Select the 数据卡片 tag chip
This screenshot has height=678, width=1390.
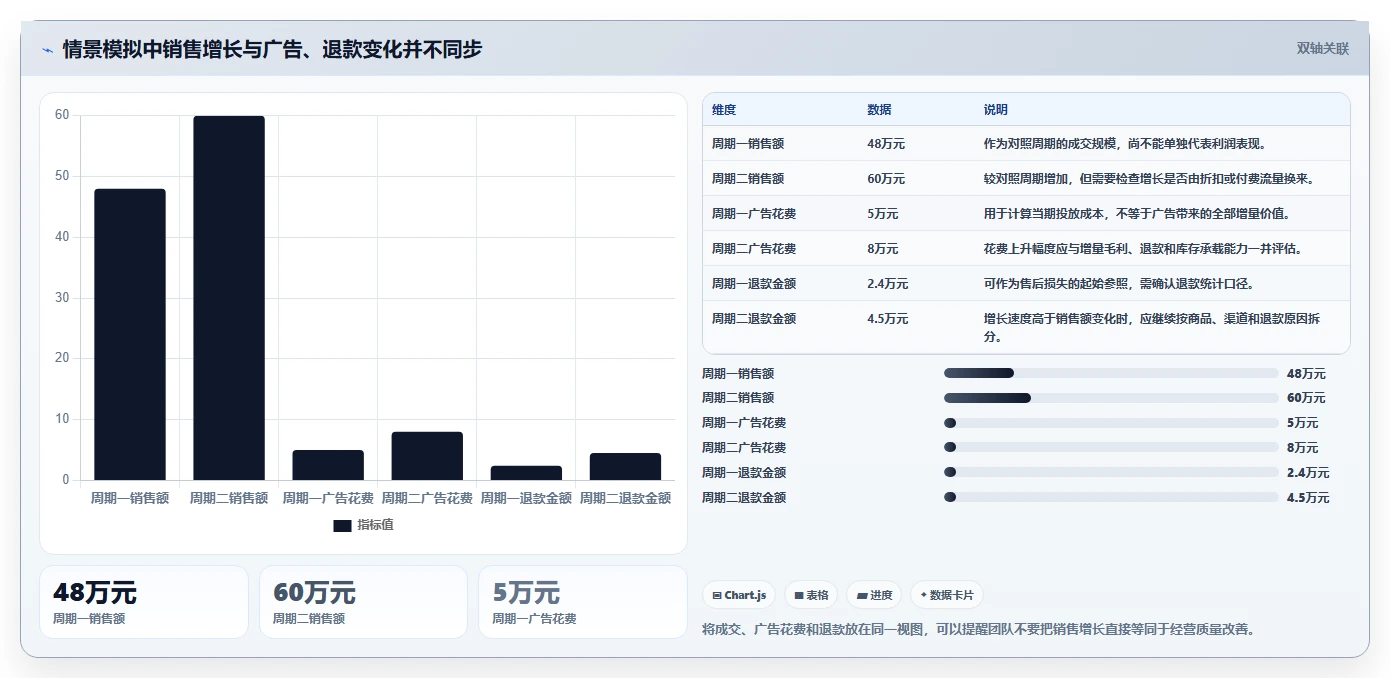point(946,595)
